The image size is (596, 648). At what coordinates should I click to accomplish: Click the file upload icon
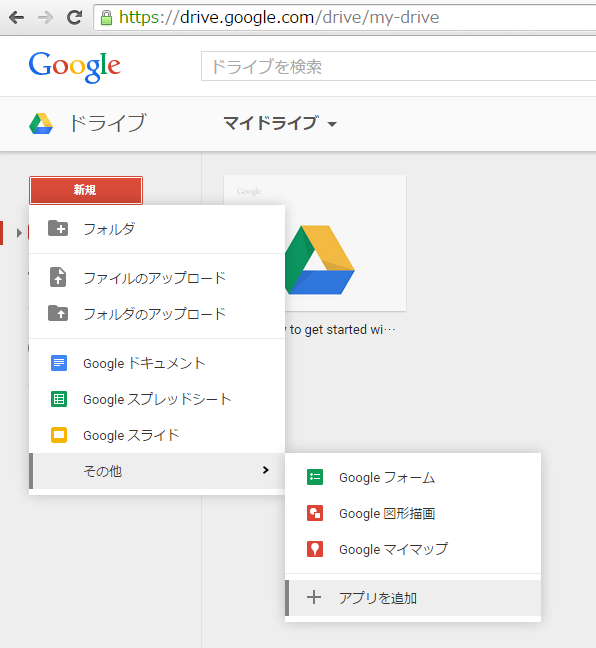tap(58, 277)
